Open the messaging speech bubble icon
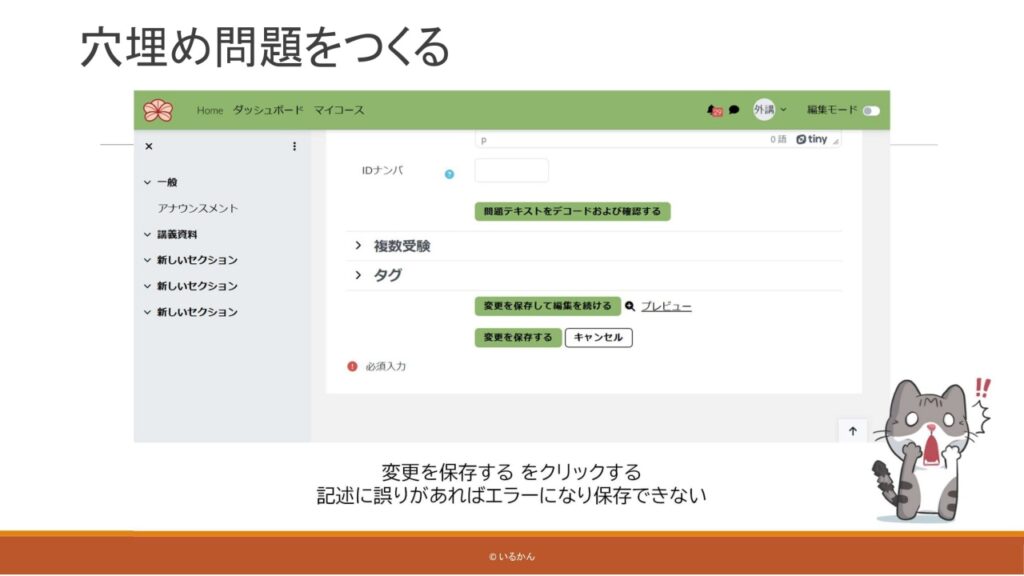Screen dimensions: 1024x576 [734, 111]
